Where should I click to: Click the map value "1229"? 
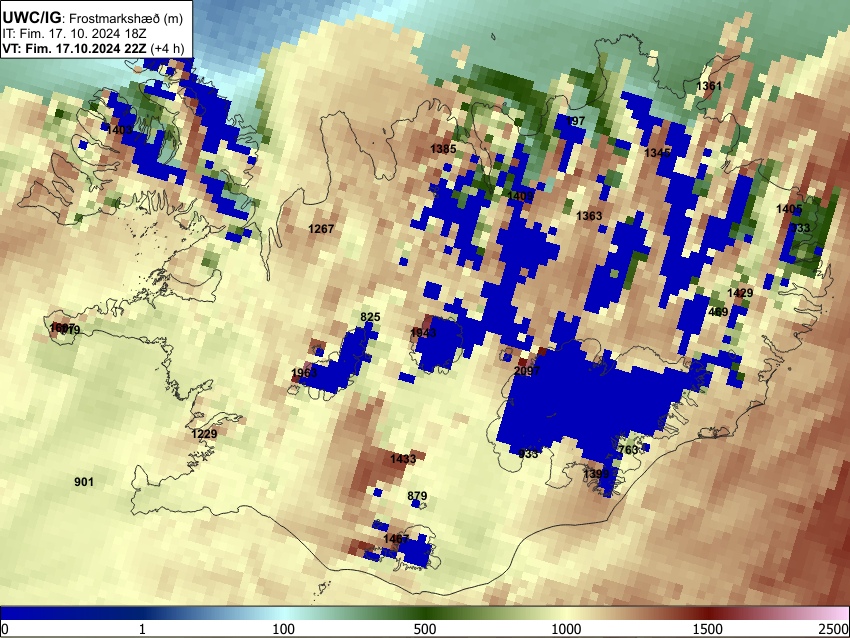[204, 434]
